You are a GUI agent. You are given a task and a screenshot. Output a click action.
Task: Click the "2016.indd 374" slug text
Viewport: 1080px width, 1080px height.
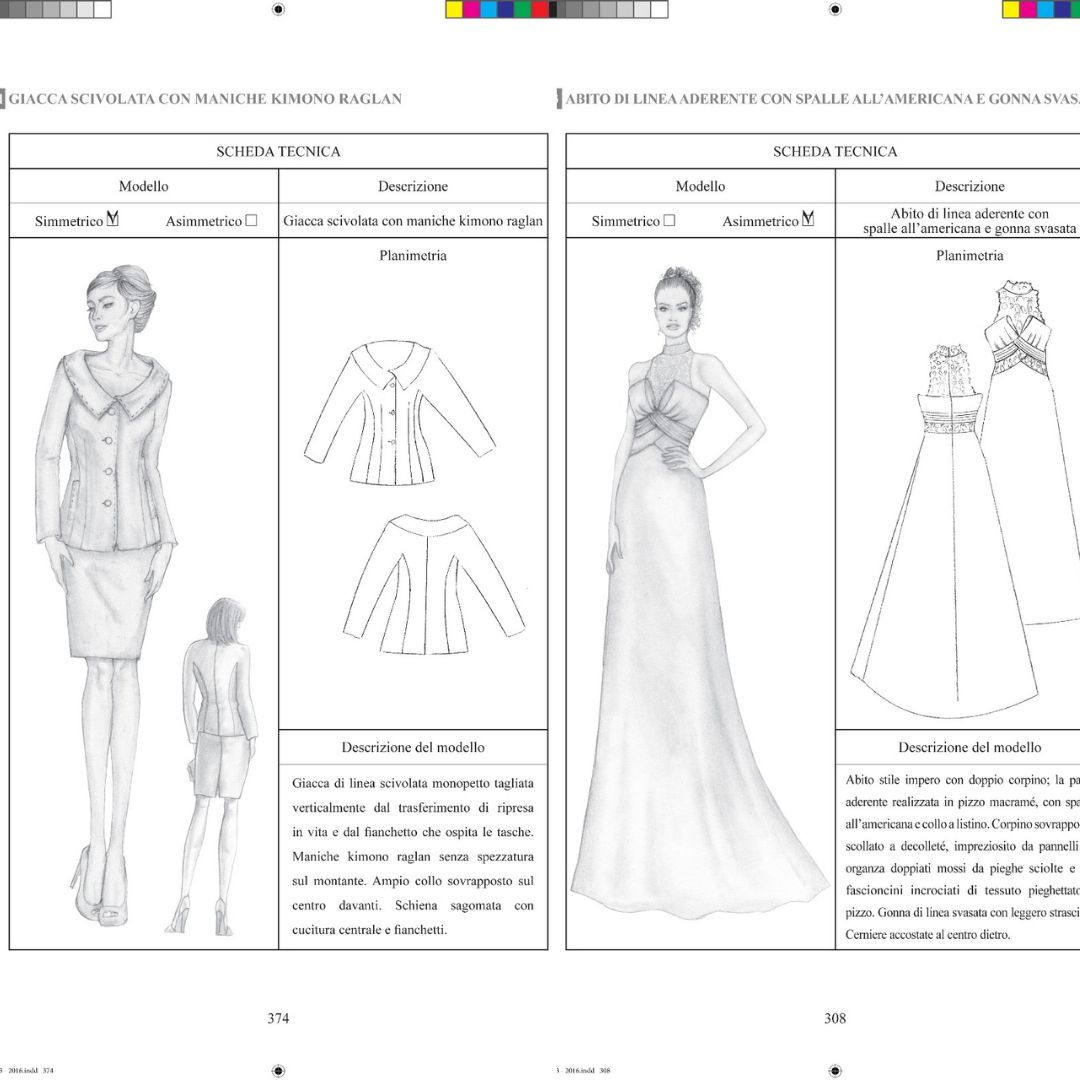pyautogui.click(x=30, y=1070)
